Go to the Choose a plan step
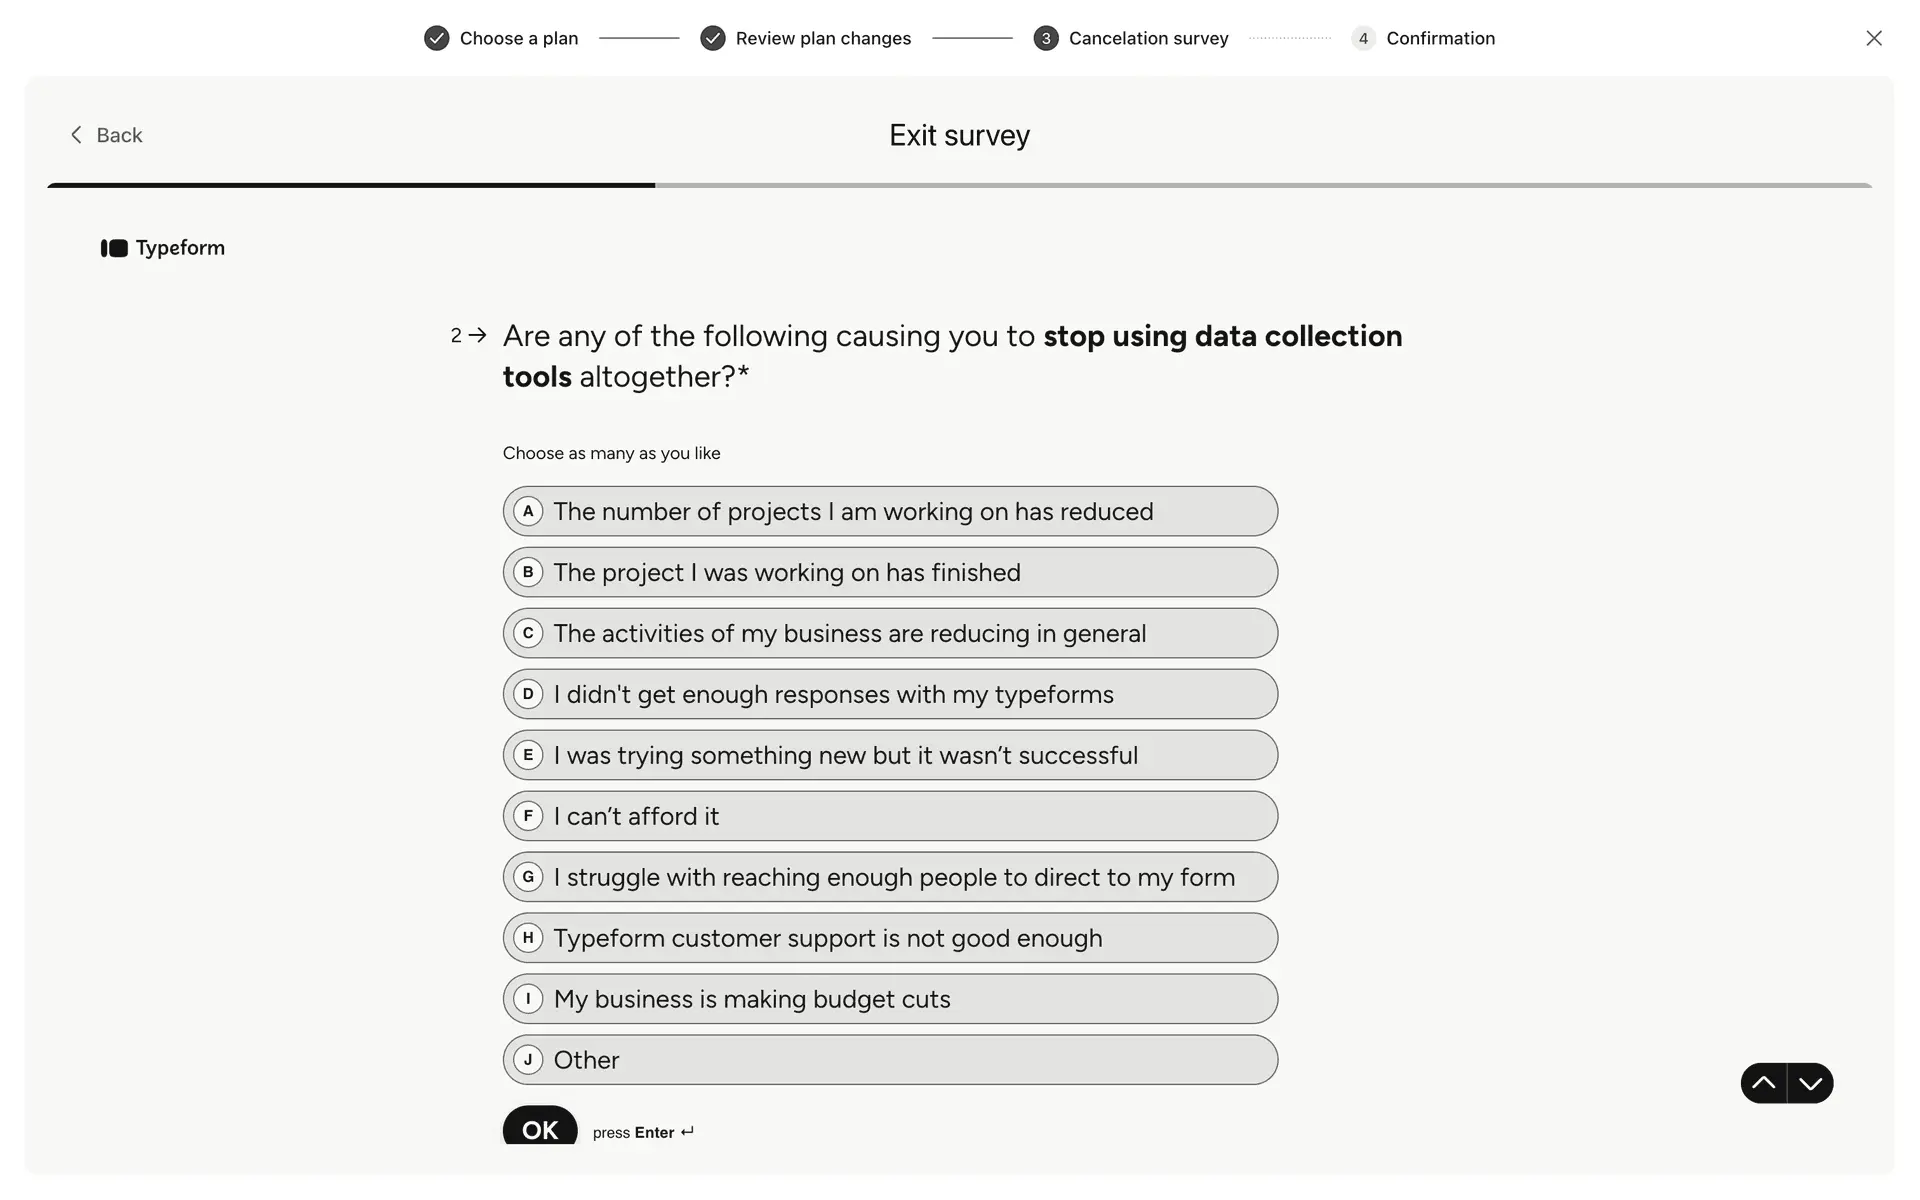Image resolution: width=1920 pixels, height=1200 pixels. pyautogui.click(x=518, y=38)
